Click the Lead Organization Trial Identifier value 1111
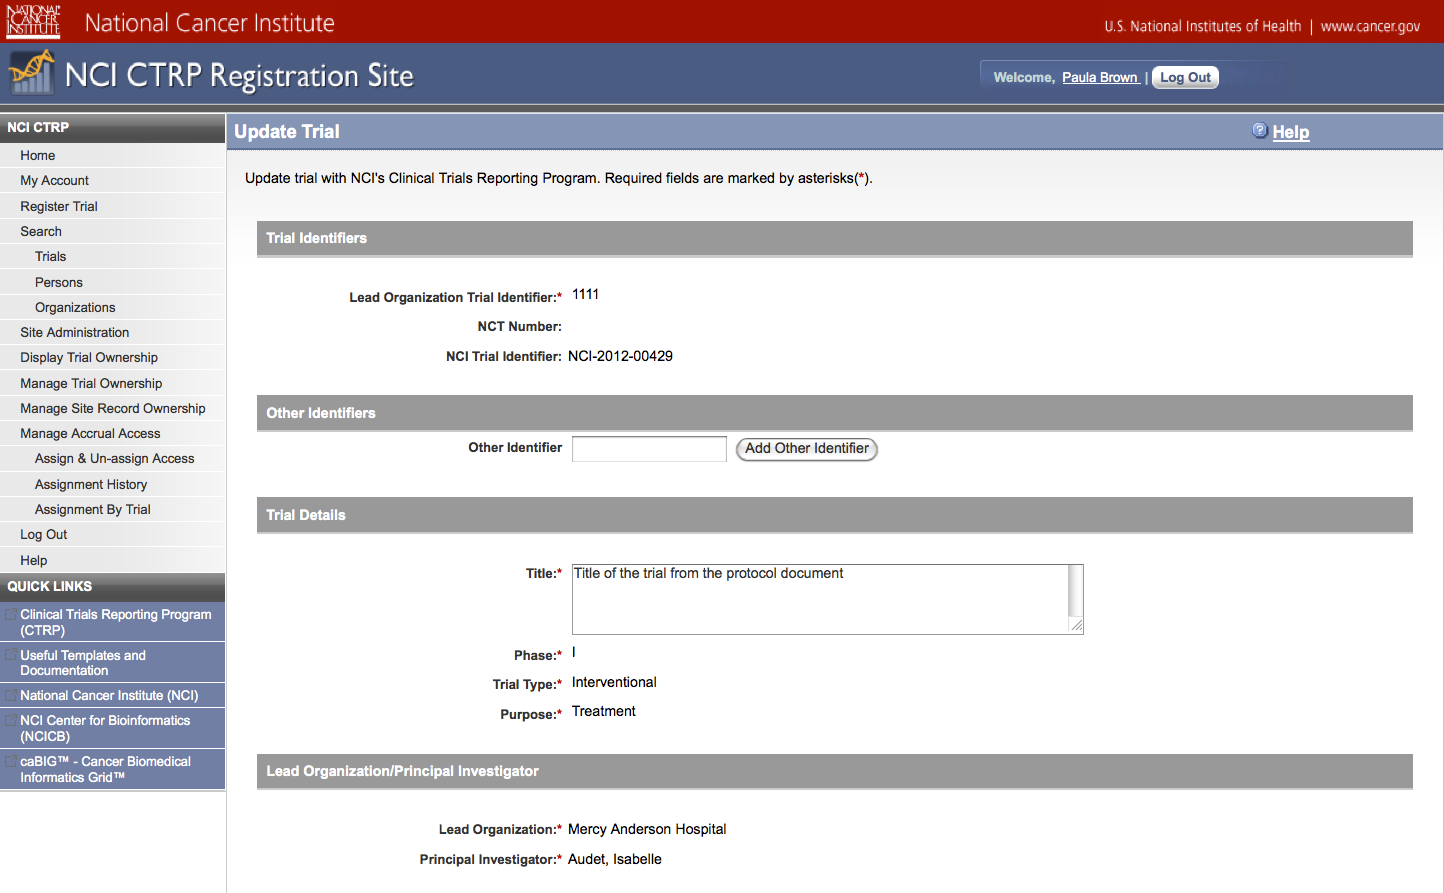 coord(585,294)
